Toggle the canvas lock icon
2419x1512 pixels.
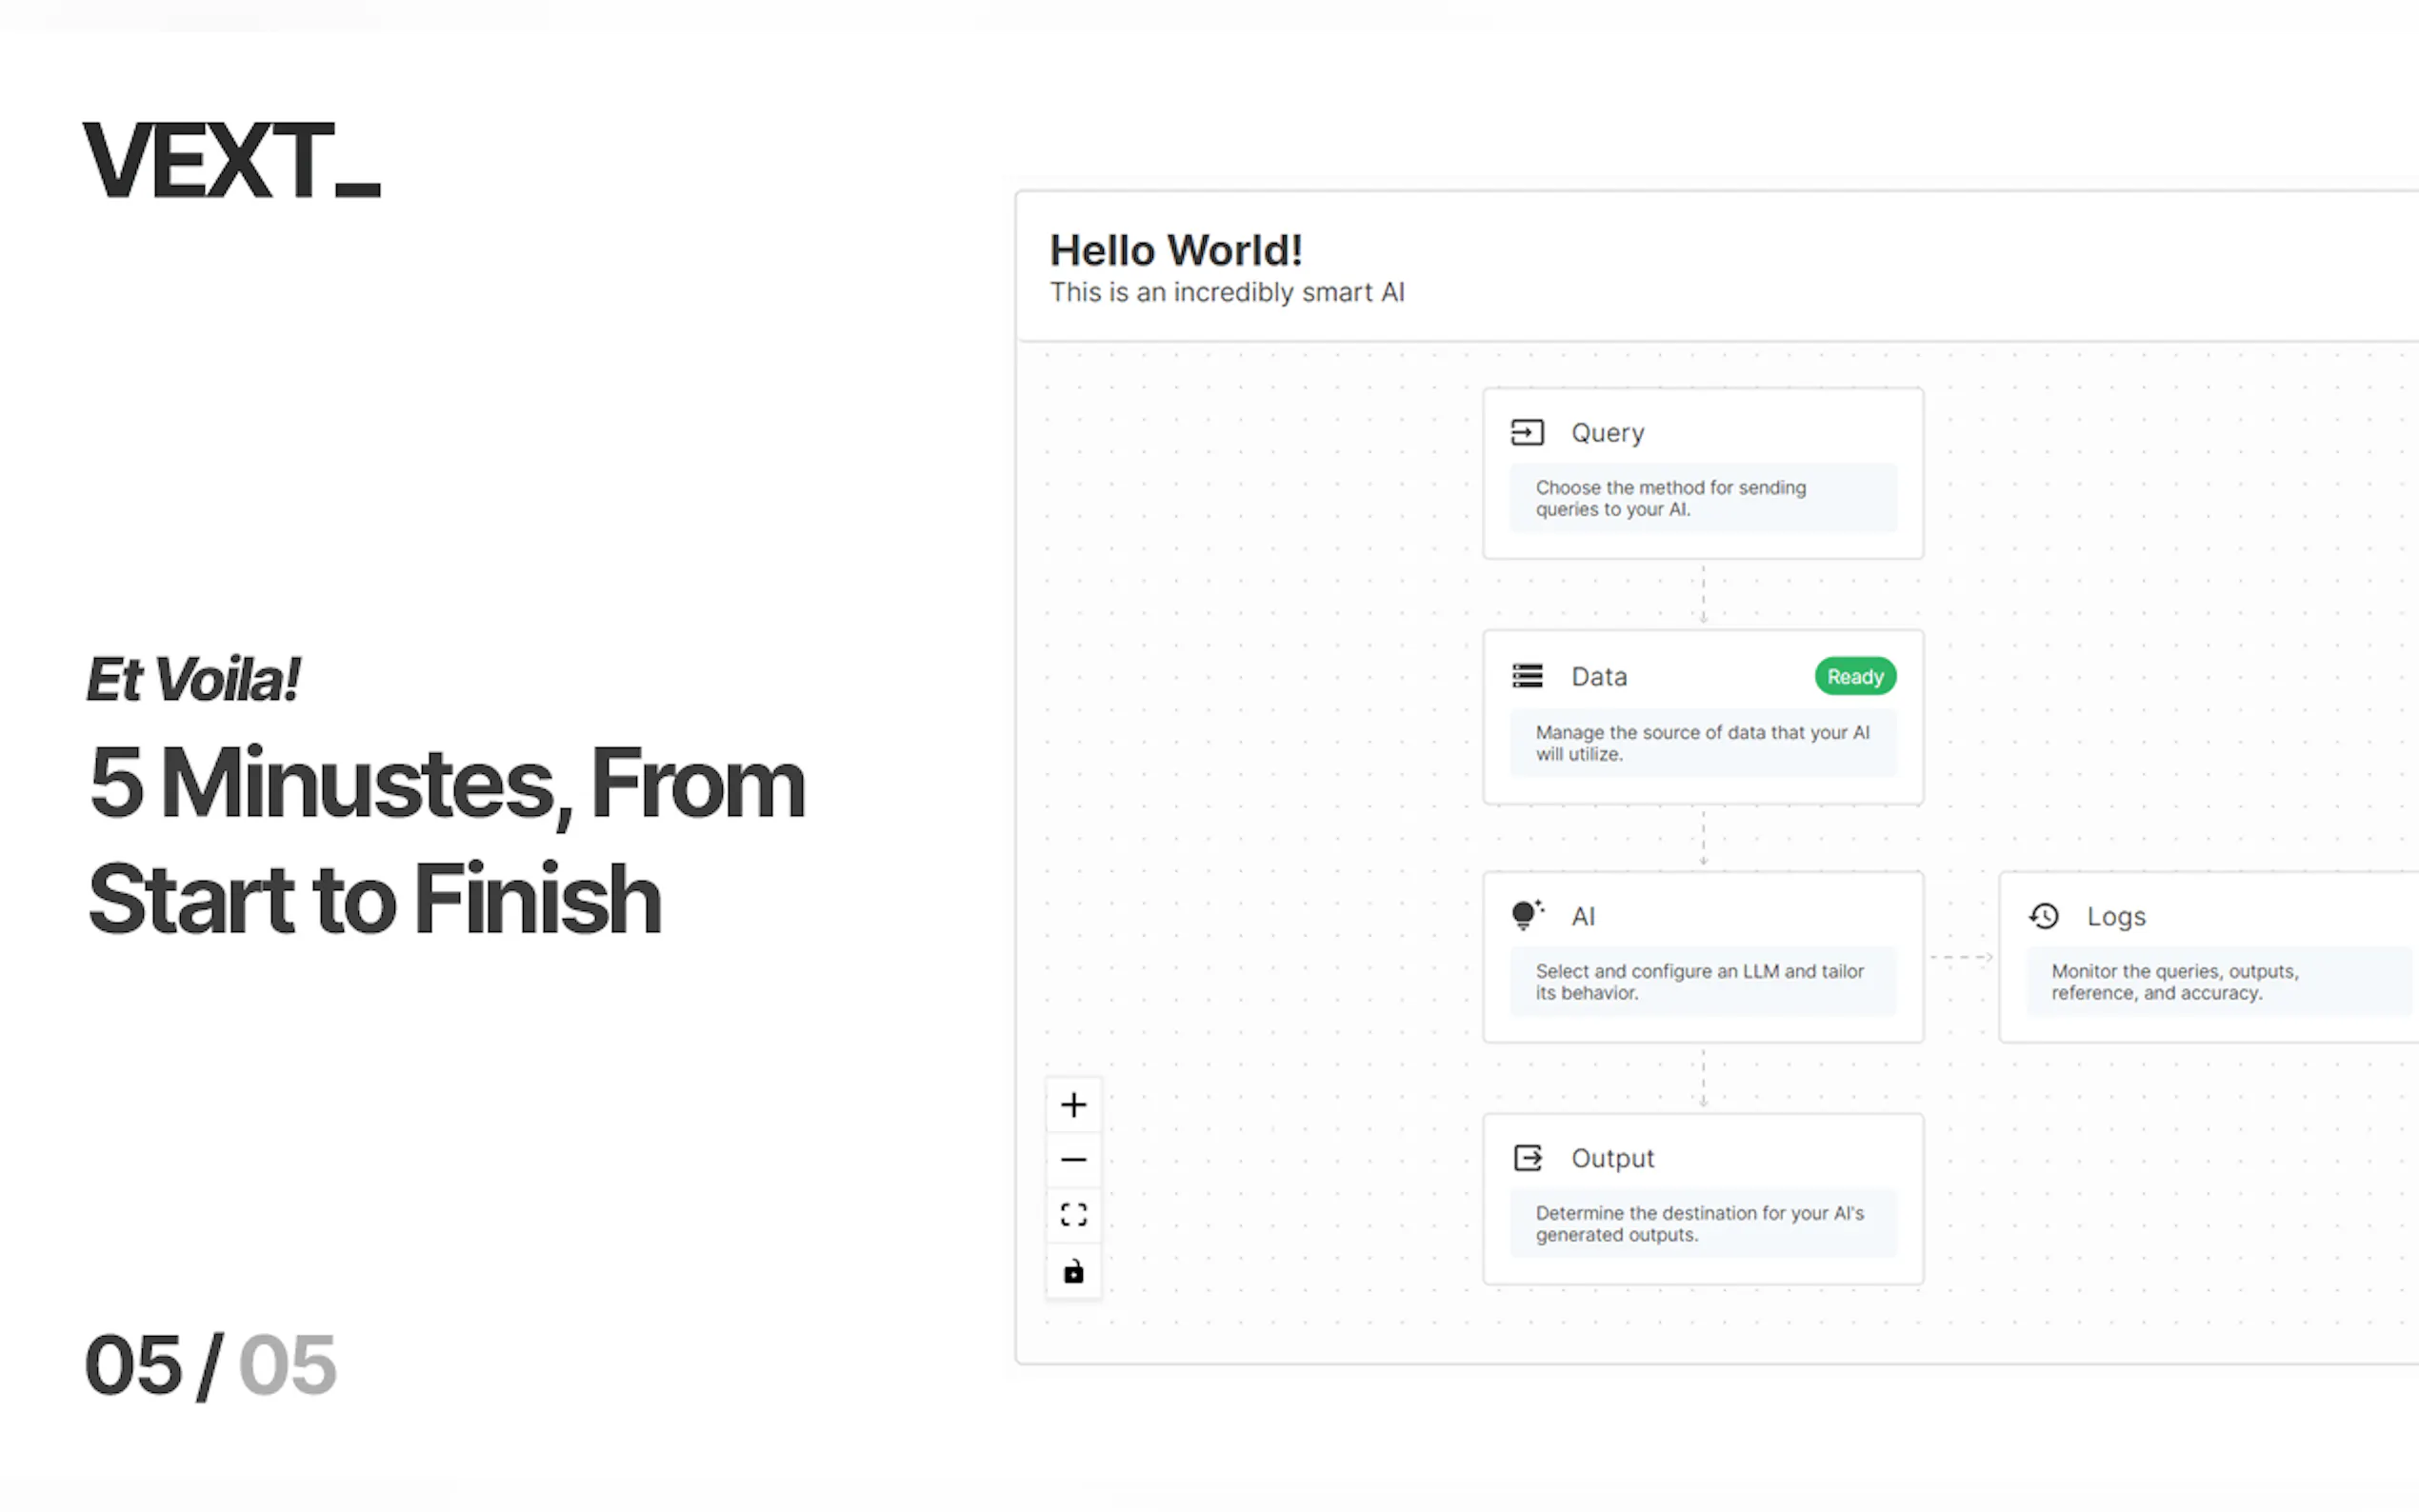[x=1074, y=1272]
